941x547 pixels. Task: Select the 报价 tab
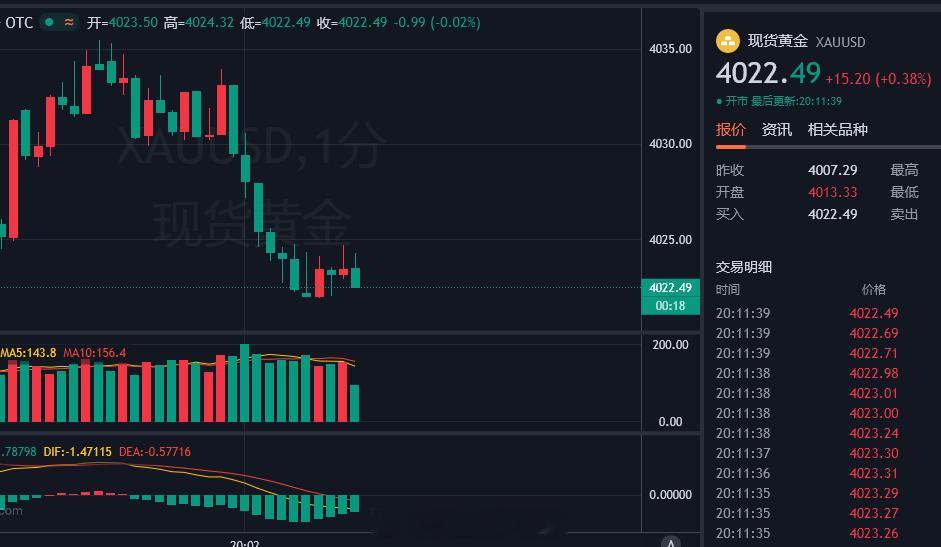pyautogui.click(x=730, y=129)
